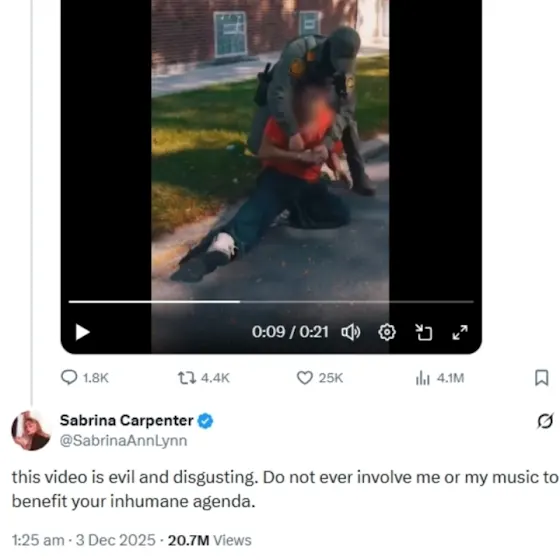Viewport: 560px width, 560px height.
Task: Expand video to fullscreen
Action: click(x=460, y=332)
